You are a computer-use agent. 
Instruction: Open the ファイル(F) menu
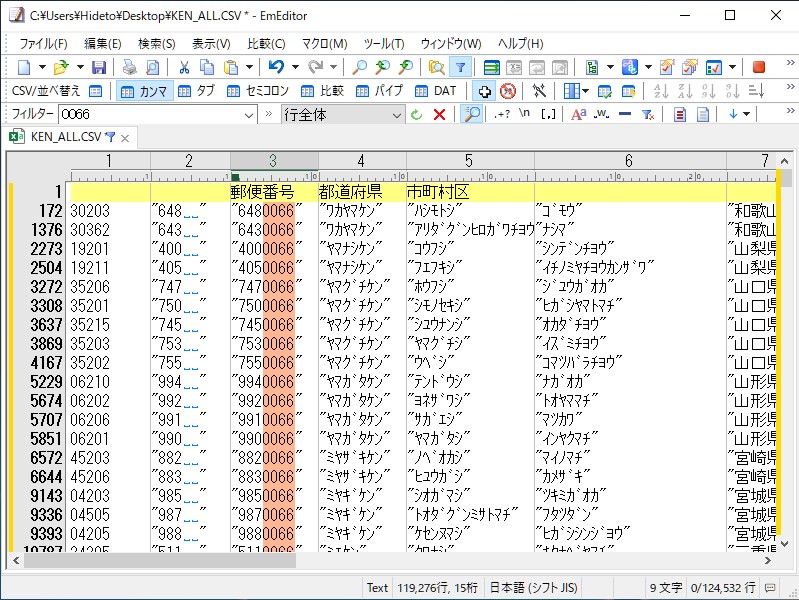43,44
